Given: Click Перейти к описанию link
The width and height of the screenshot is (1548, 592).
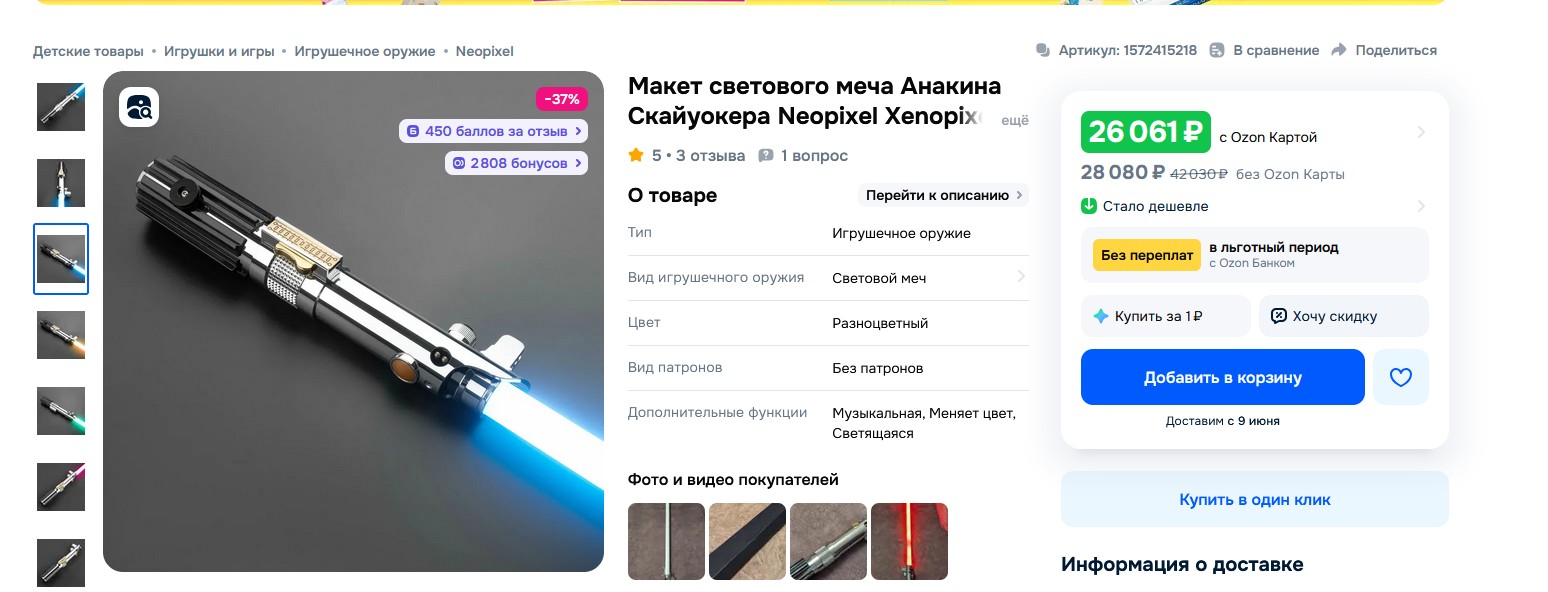Looking at the screenshot, I should 943,195.
